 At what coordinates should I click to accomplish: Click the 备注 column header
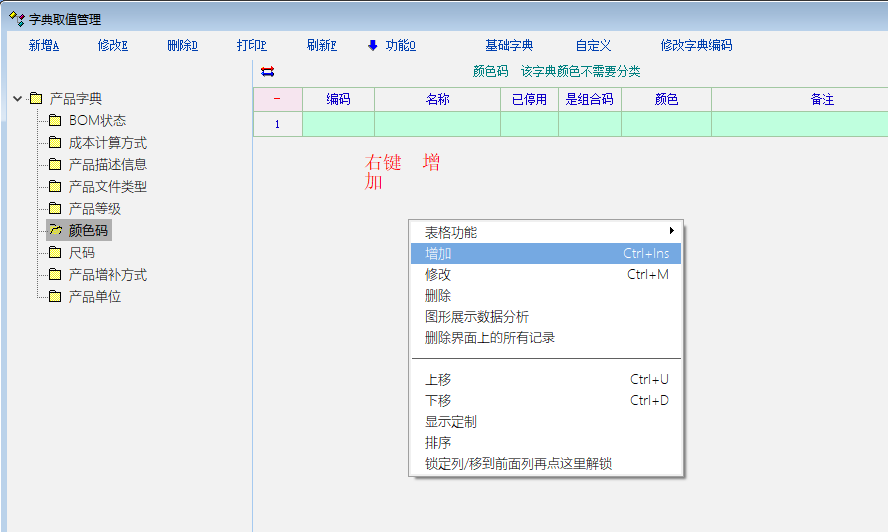pyautogui.click(x=800, y=99)
